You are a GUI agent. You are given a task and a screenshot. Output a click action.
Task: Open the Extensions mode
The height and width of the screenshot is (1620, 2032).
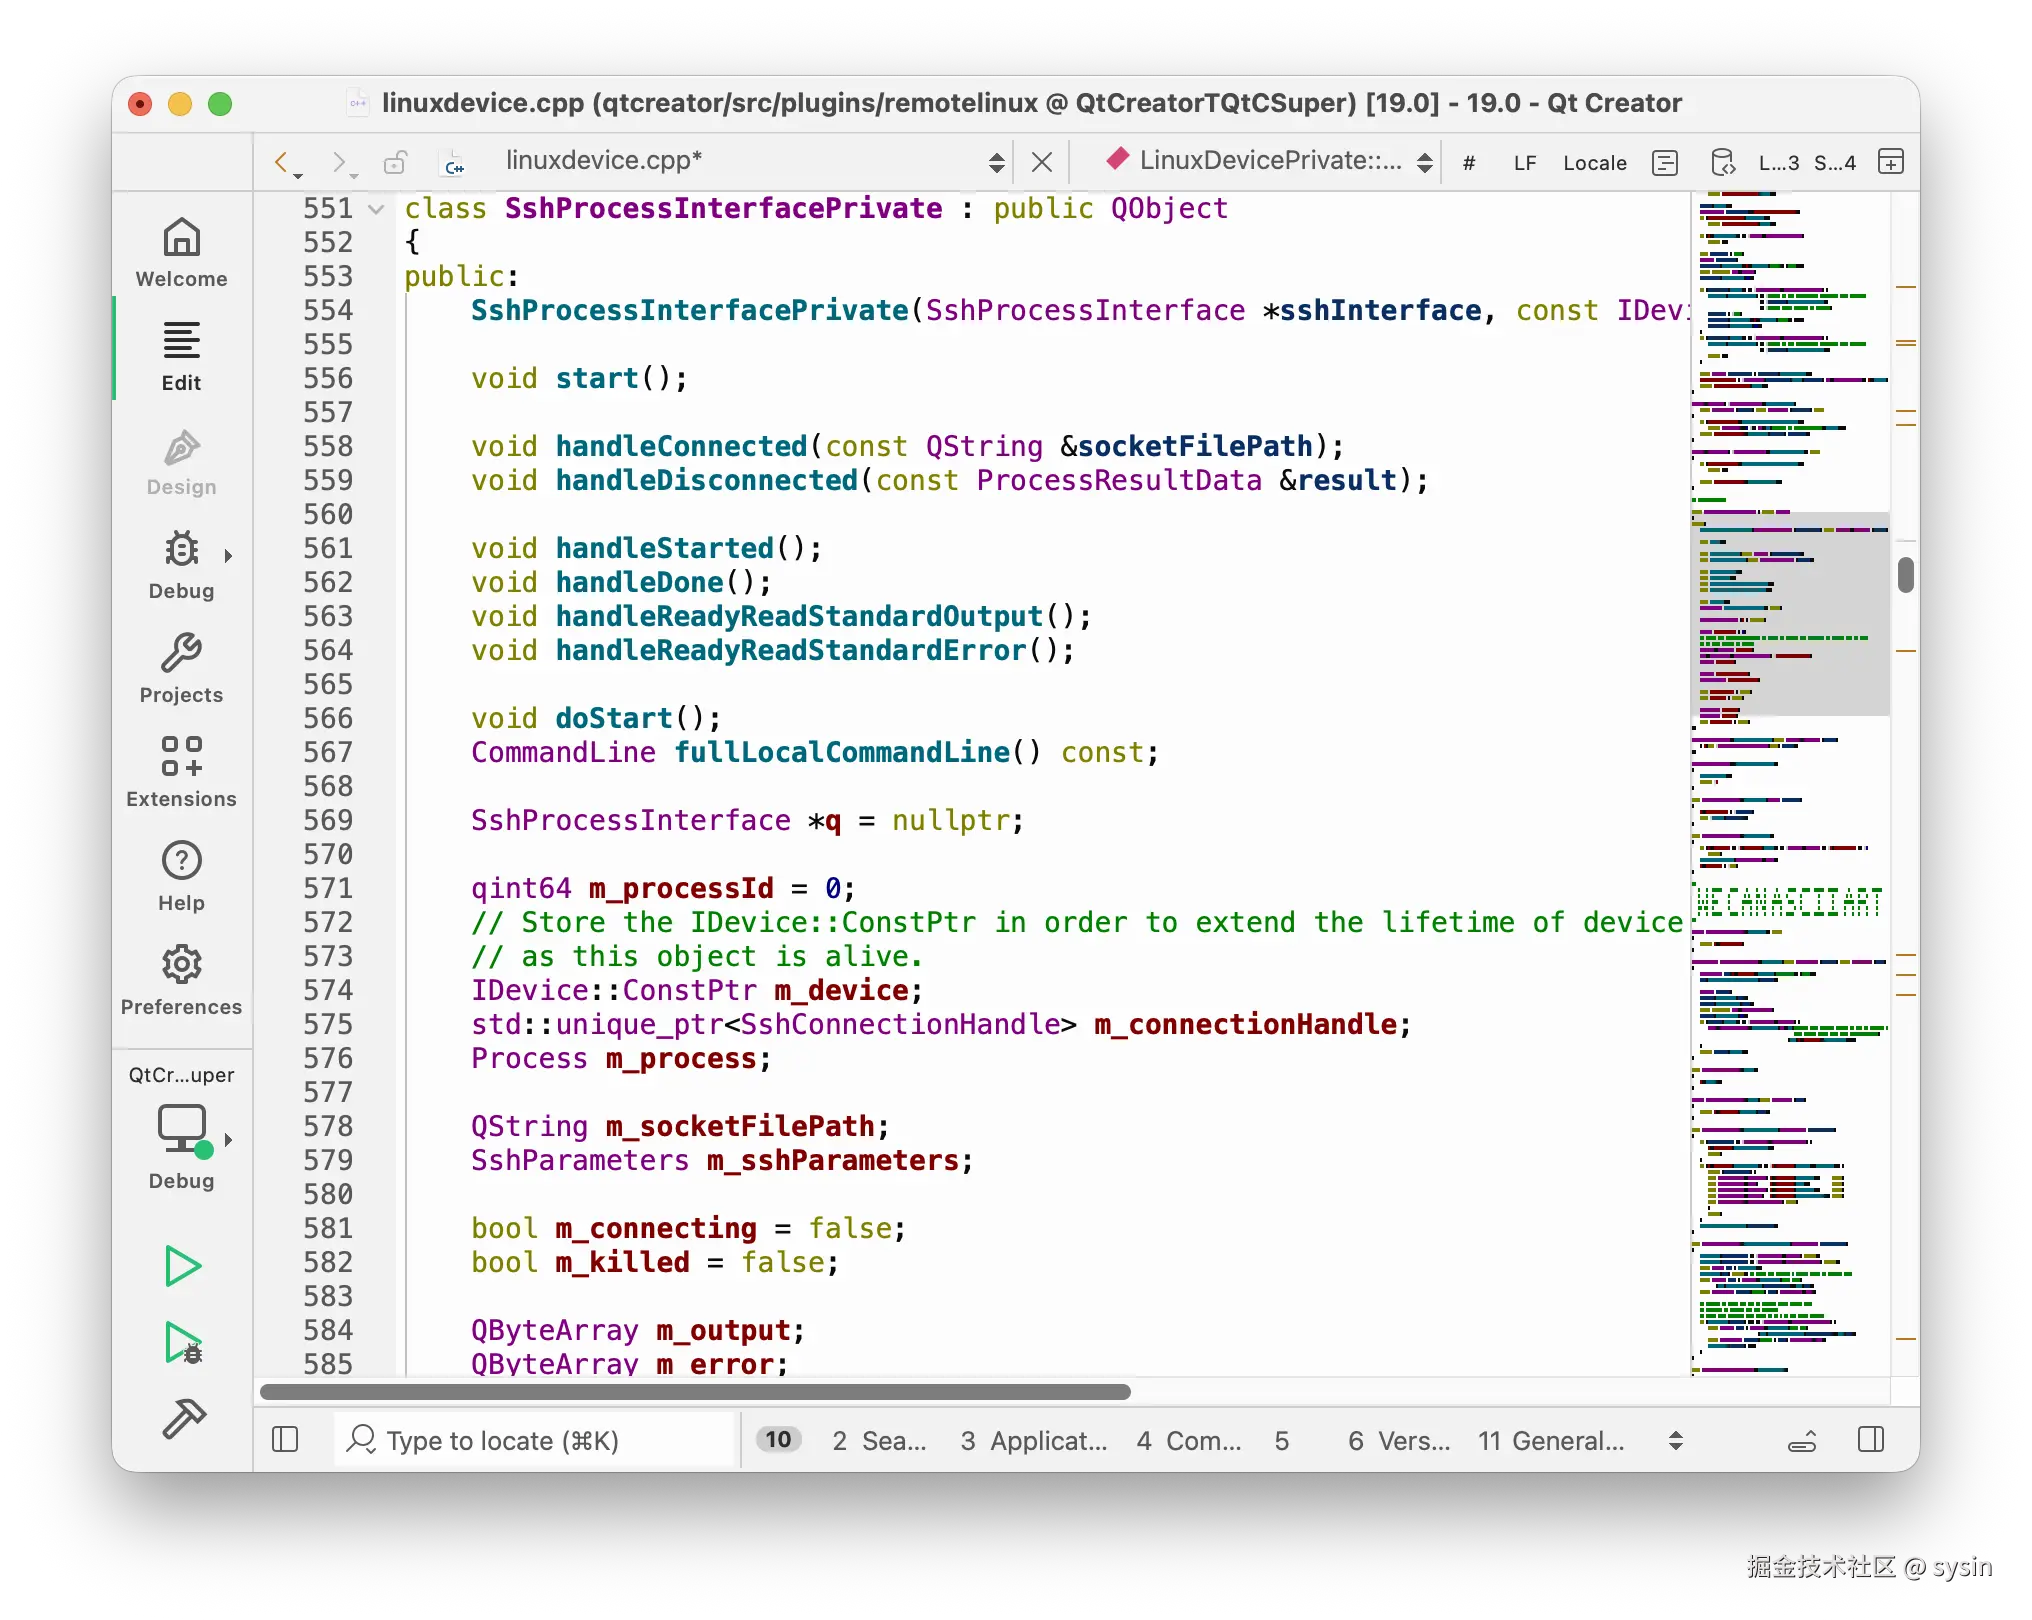click(x=181, y=772)
